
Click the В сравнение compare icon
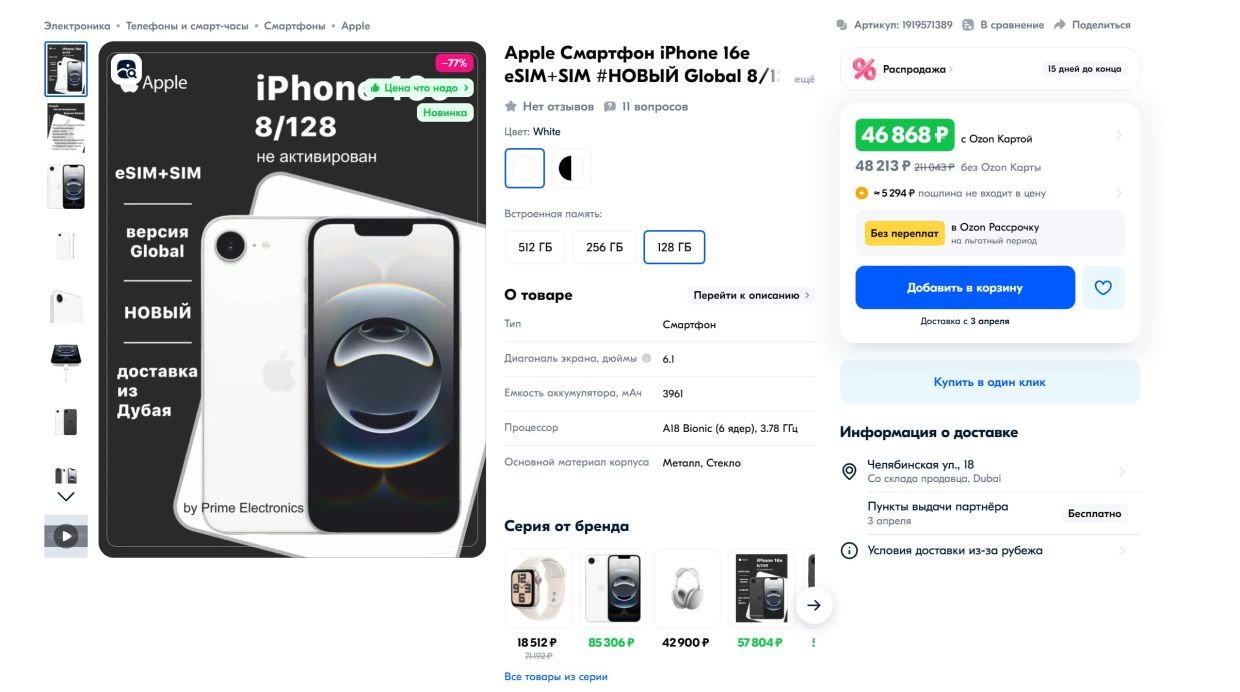968,25
